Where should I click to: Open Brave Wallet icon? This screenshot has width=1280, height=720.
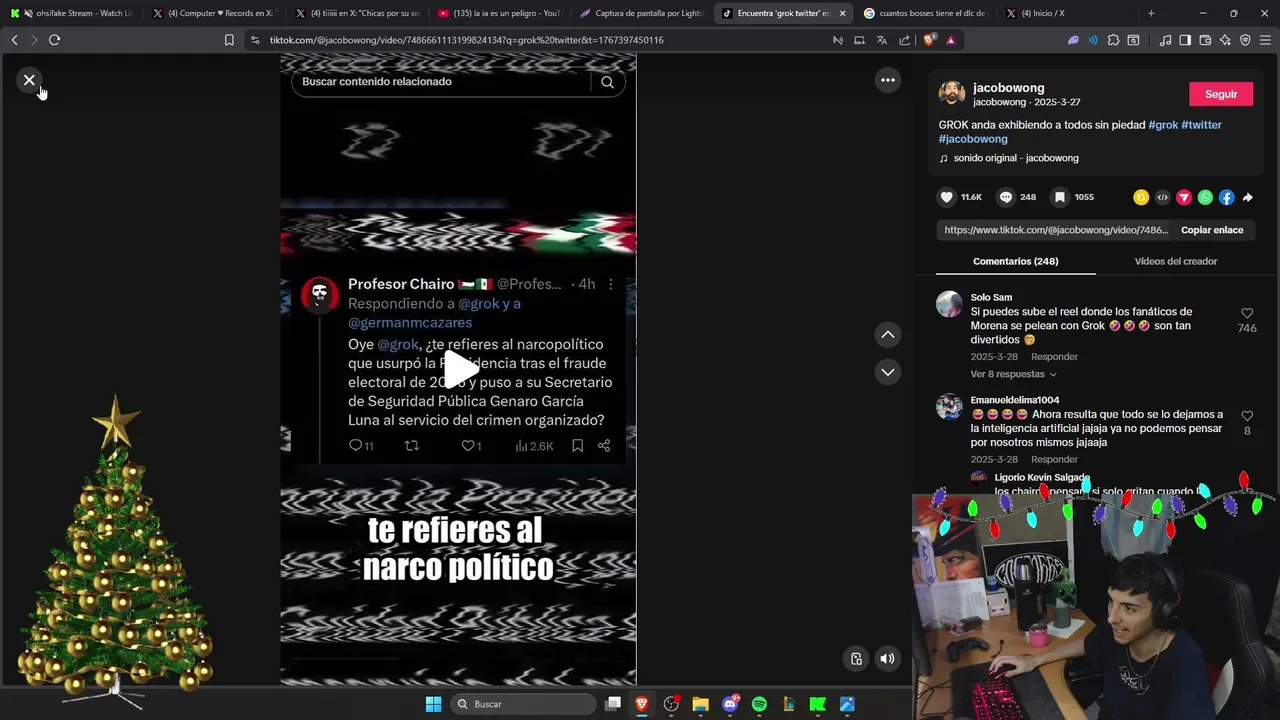pyautogui.click(x=1205, y=40)
